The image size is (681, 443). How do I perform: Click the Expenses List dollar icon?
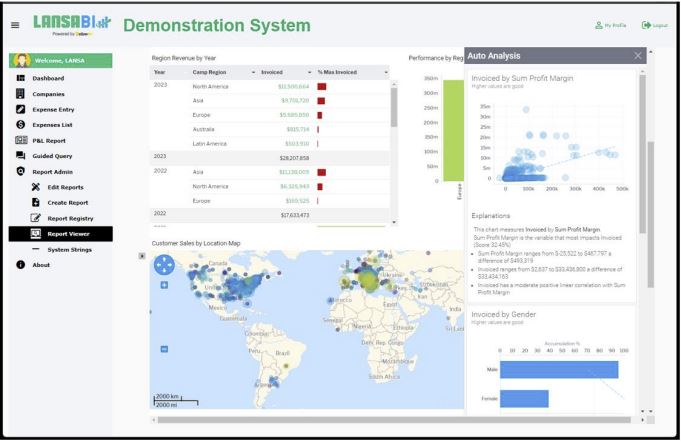click(x=20, y=125)
